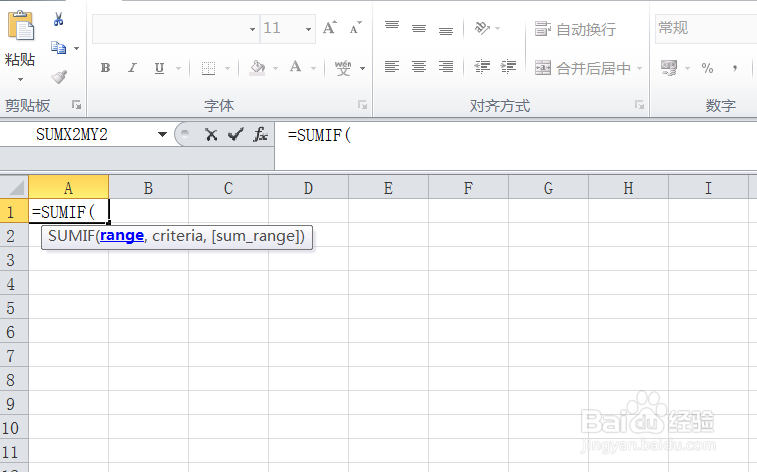
Task: Open 字体 dialog launcher
Action: [x=362, y=104]
